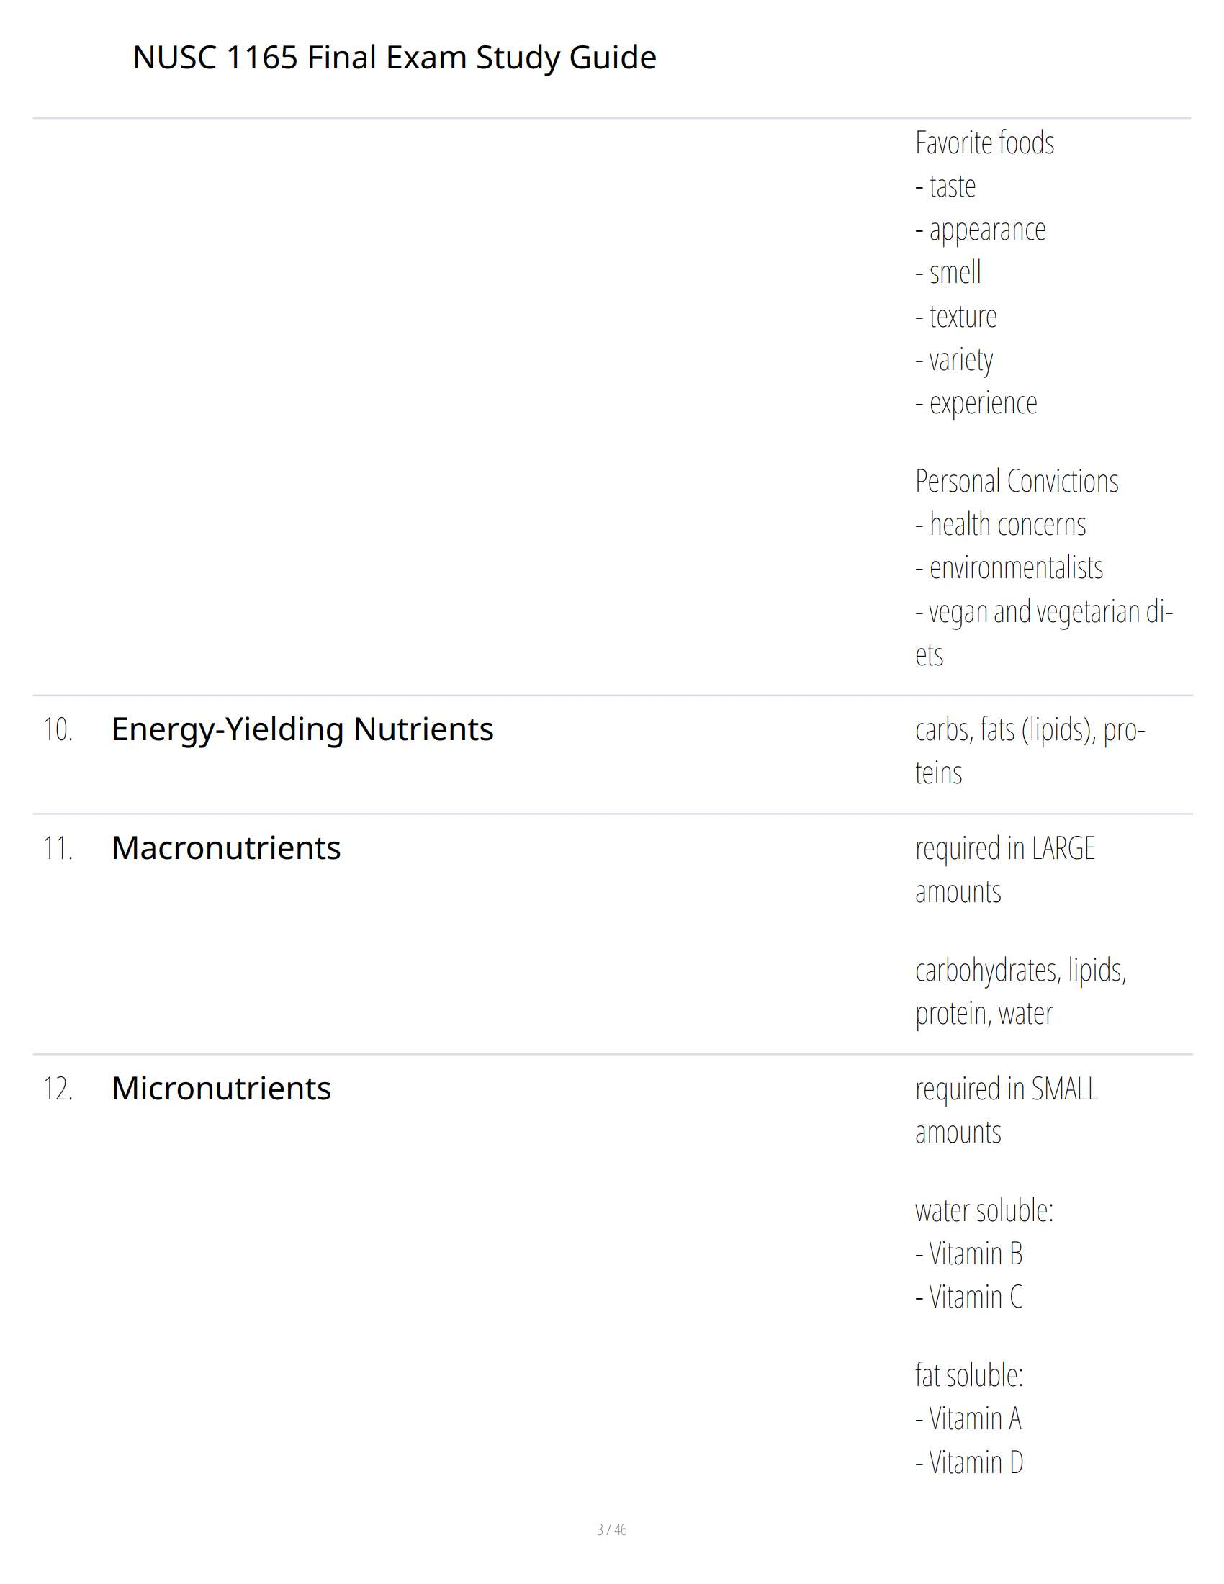Screen dimensions: 1224x1584
Task: Click the row number 11
Action: pyautogui.click(x=58, y=849)
